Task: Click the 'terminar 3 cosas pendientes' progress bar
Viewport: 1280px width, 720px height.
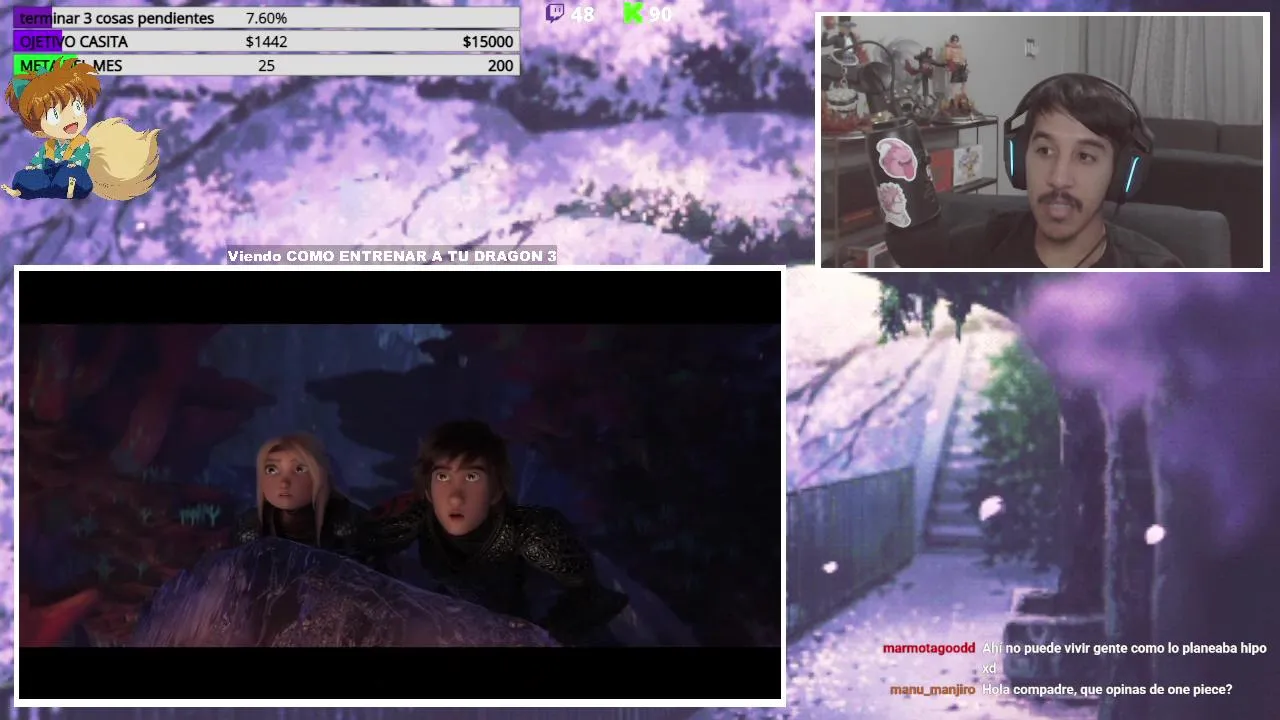Action: coord(266,18)
